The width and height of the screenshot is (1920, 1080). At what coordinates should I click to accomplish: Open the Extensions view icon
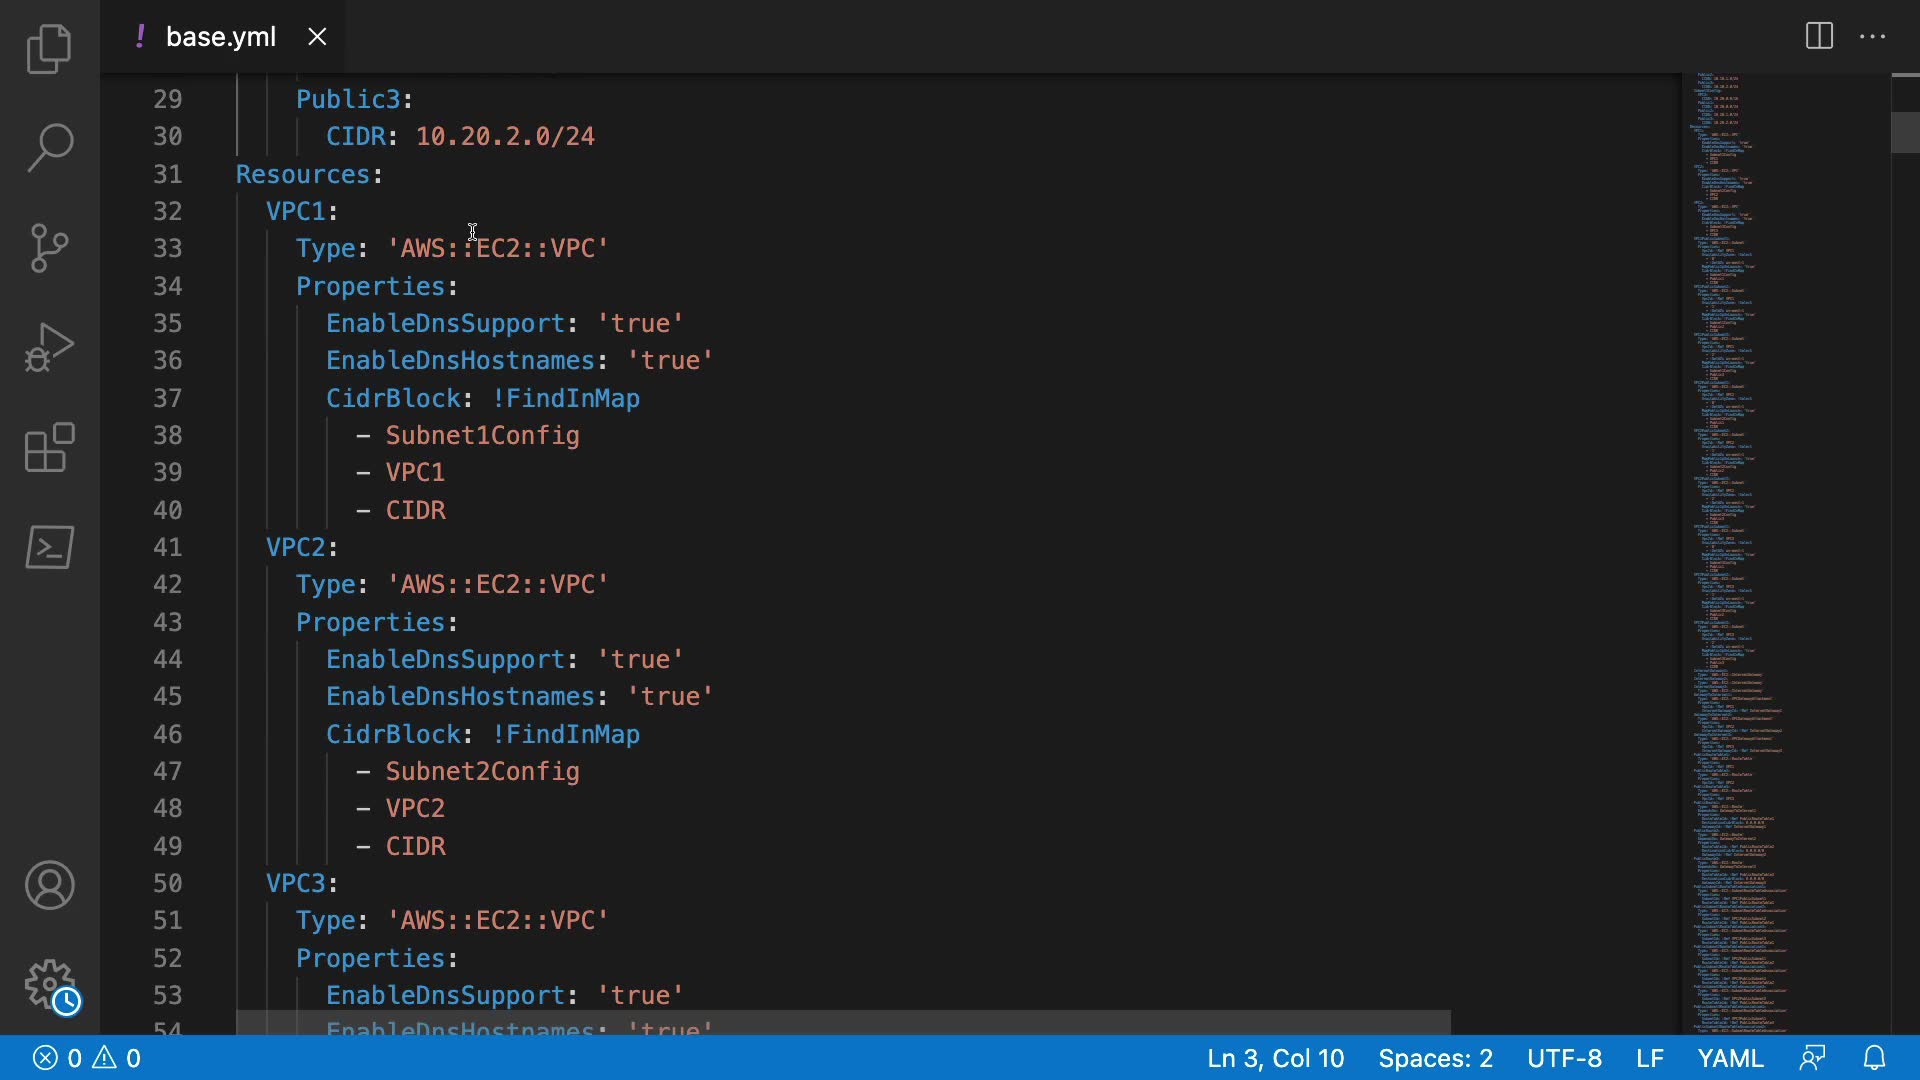pos(49,447)
